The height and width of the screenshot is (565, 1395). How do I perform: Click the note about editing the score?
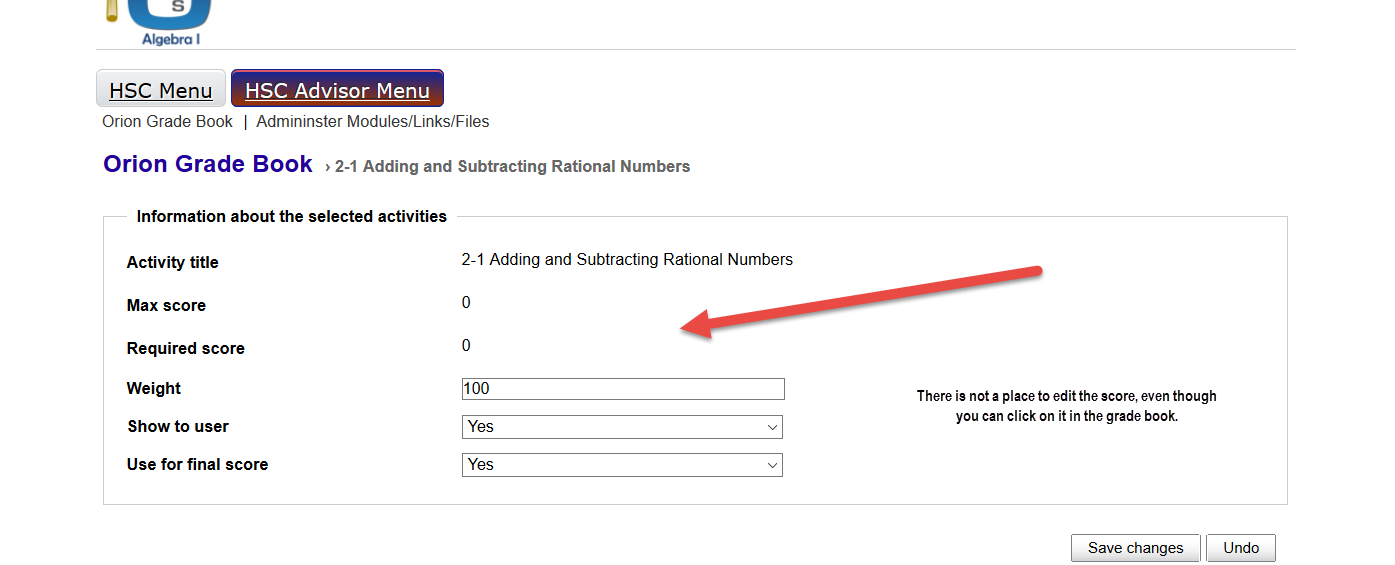(1066, 406)
